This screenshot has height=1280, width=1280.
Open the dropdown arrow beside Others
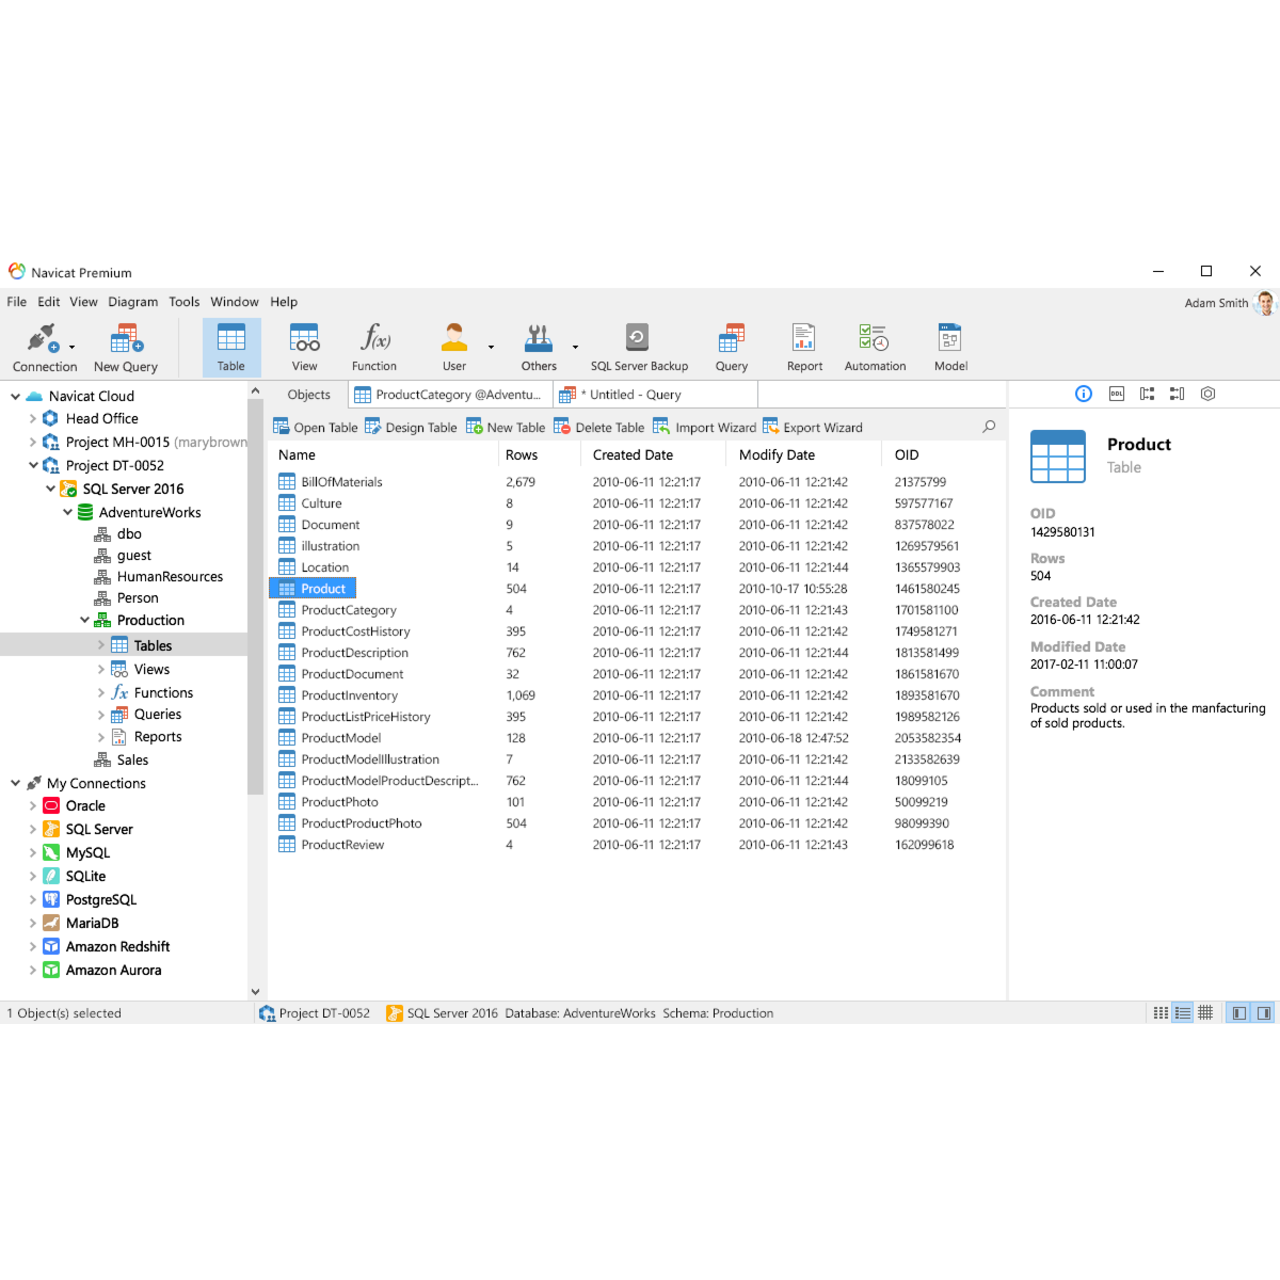575,348
